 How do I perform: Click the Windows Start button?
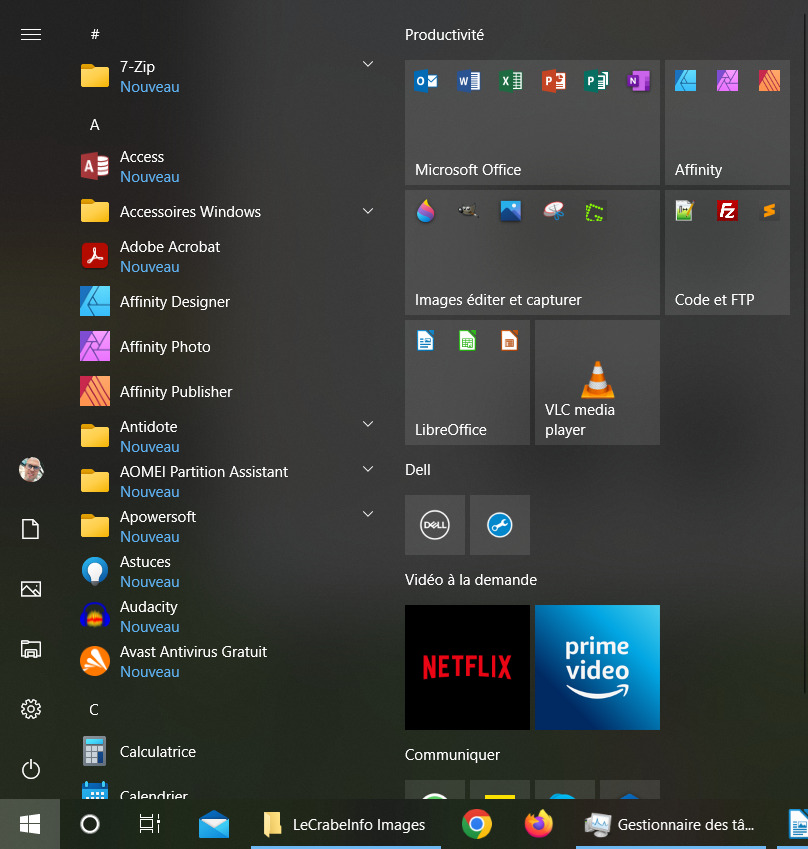pyautogui.click(x=30, y=824)
